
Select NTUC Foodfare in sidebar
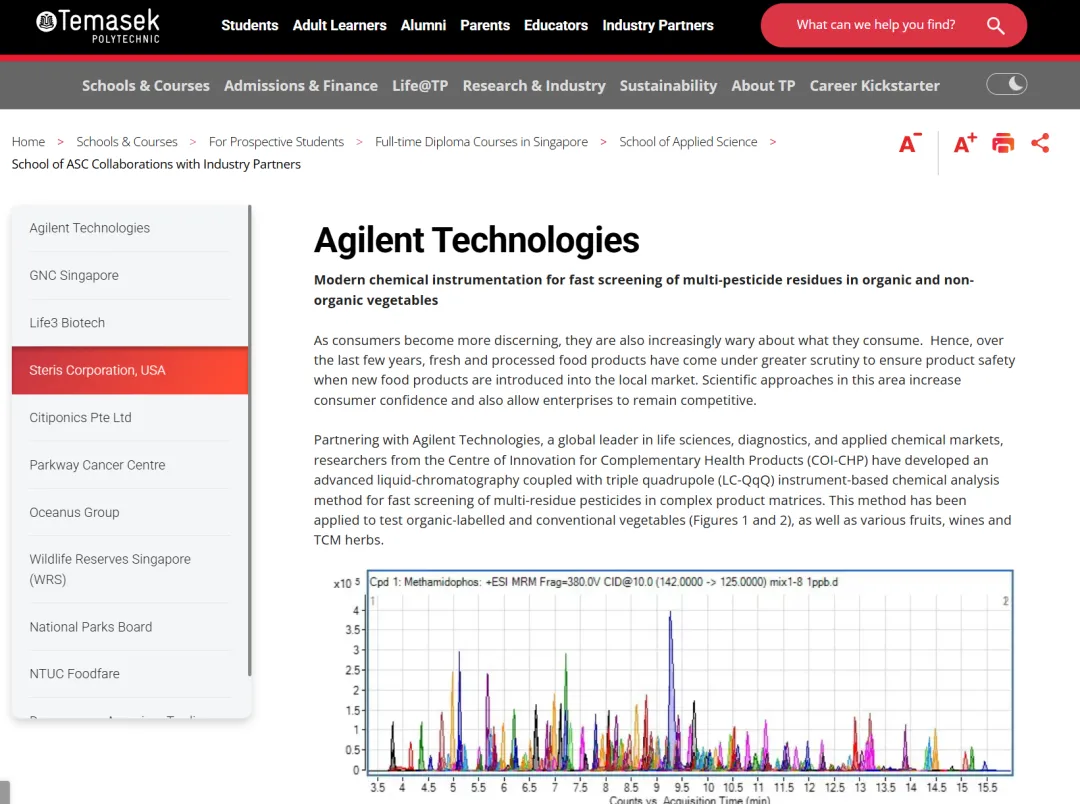pos(129,674)
